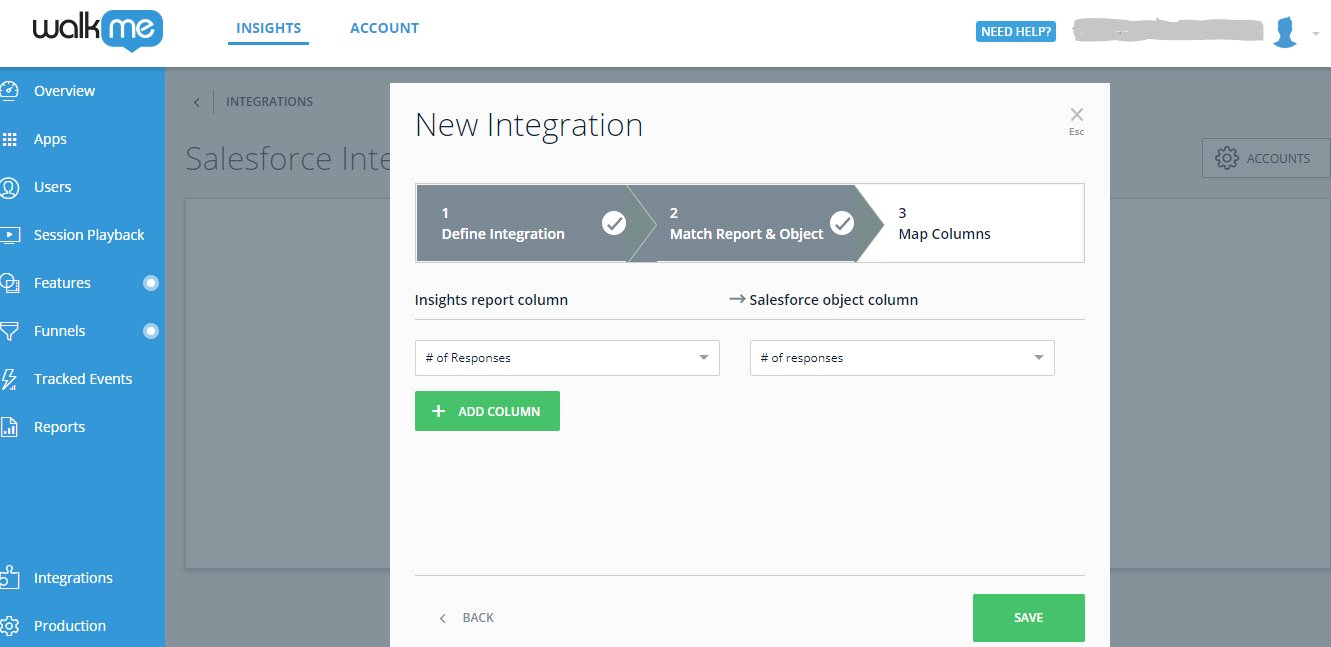The width and height of the screenshot is (1331, 647).
Task: Click the 'Insights report column' header
Action: [x=491, y=300]
